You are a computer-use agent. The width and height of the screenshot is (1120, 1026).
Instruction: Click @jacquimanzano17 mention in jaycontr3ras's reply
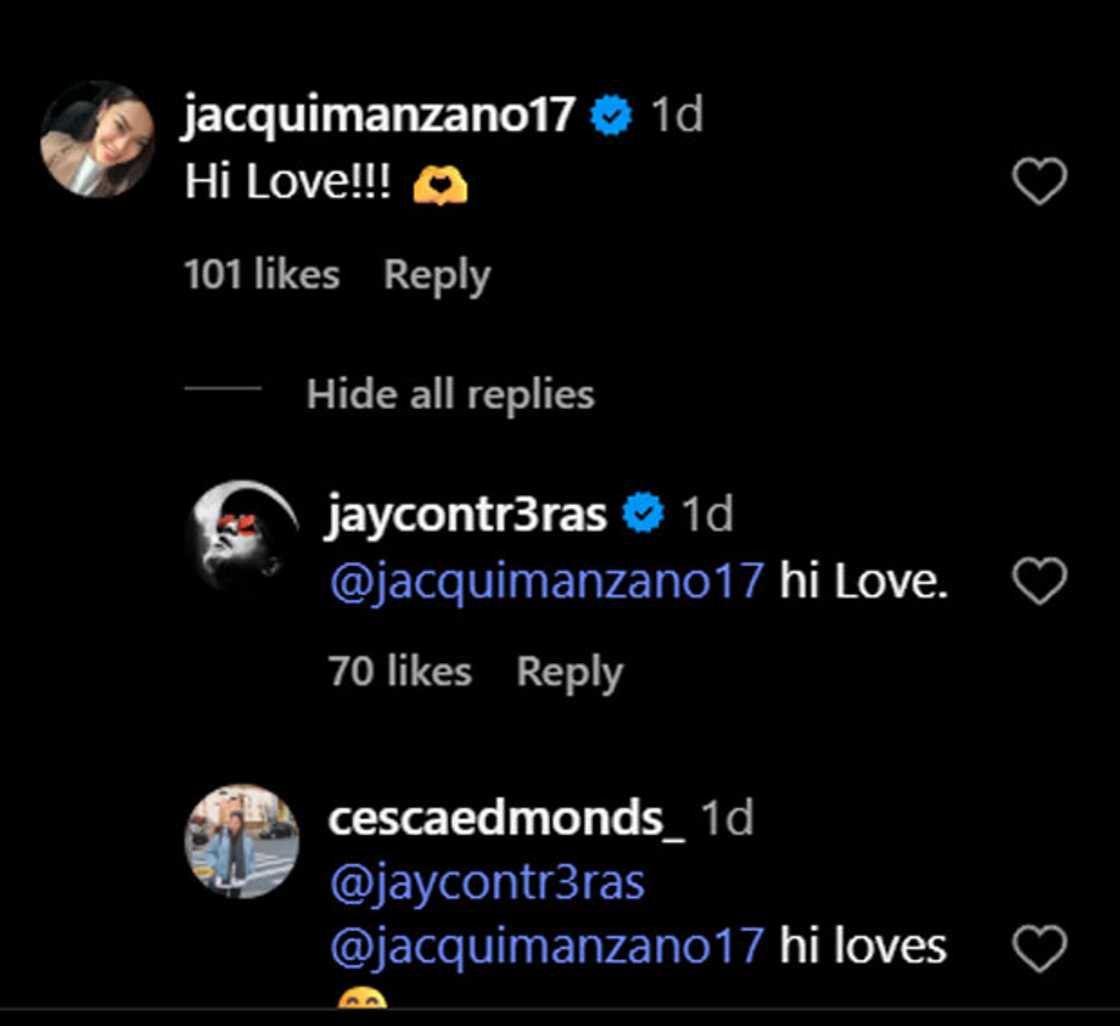[x=546, y=582]
